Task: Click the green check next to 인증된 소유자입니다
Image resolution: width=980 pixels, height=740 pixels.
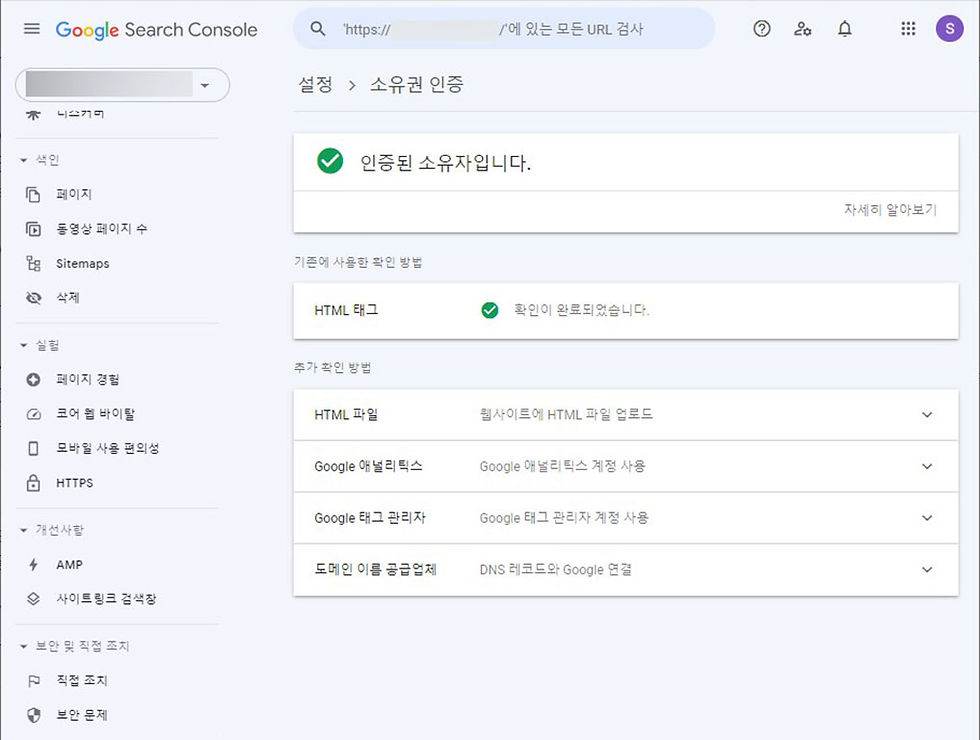Action: pos(330,161)
